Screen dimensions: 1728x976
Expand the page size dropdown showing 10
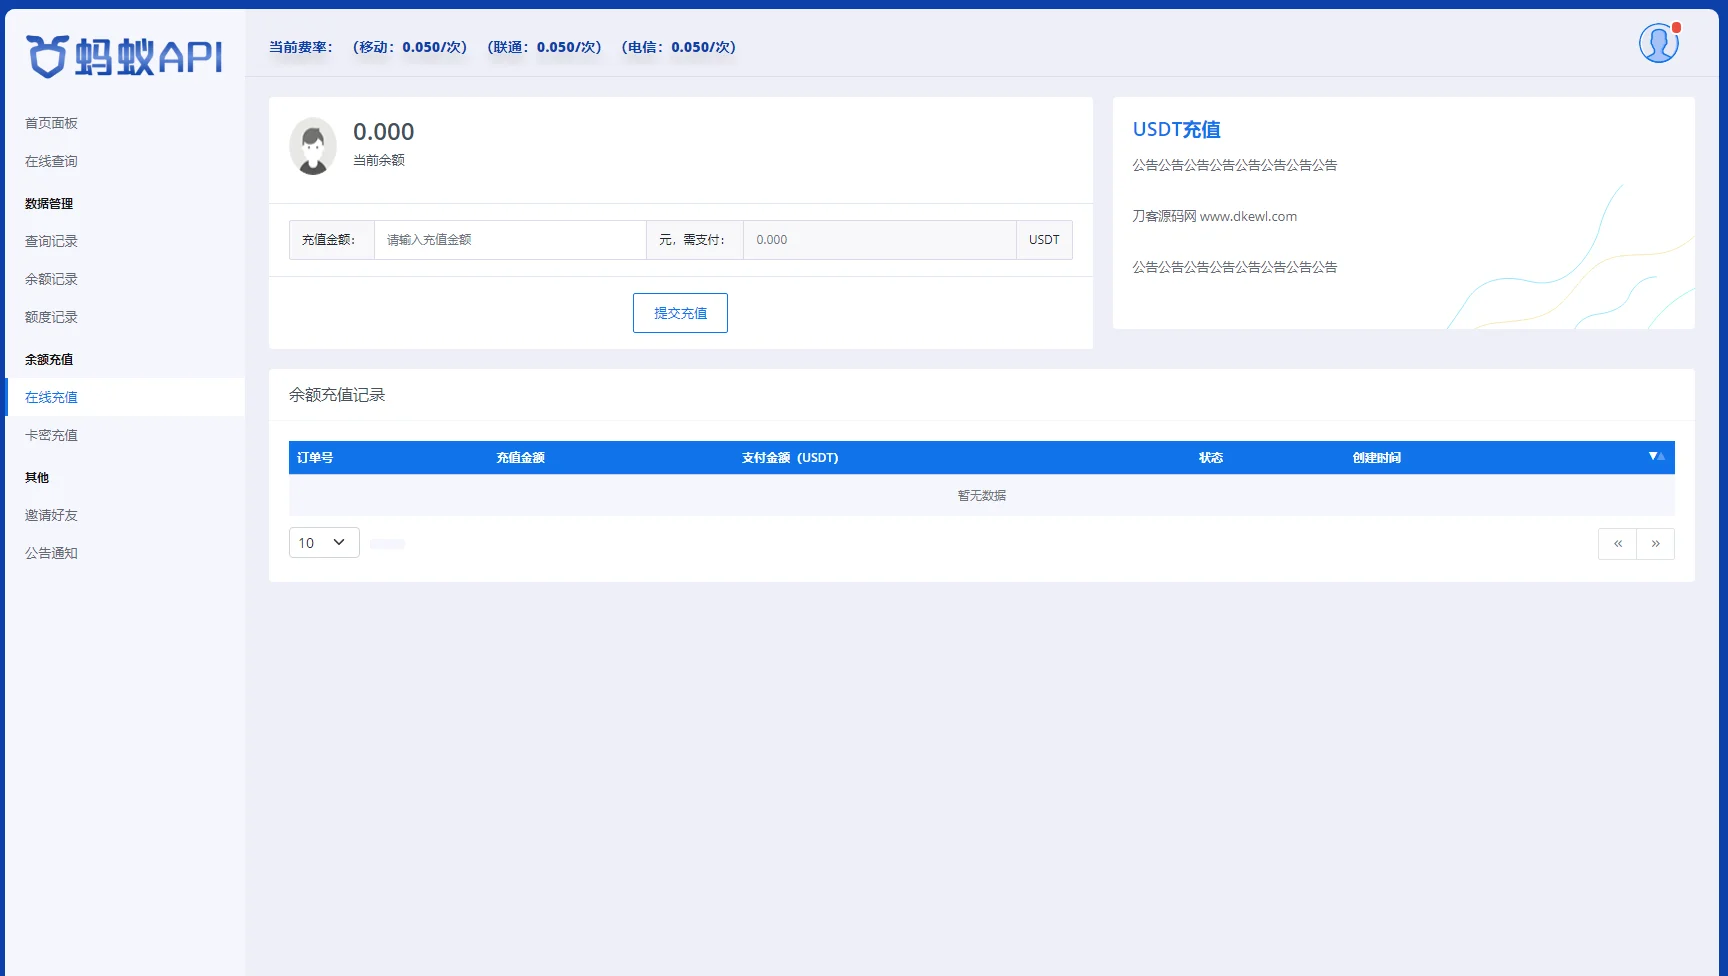point(323,542)
